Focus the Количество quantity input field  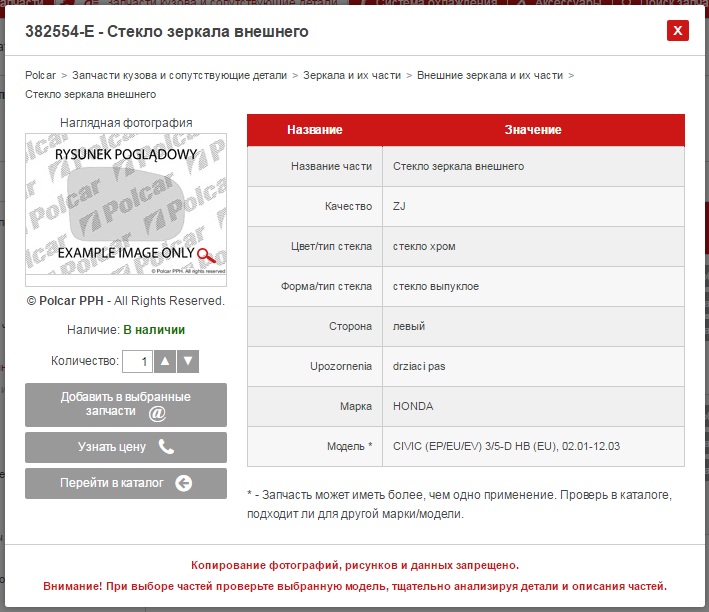[x=137, y=361]
